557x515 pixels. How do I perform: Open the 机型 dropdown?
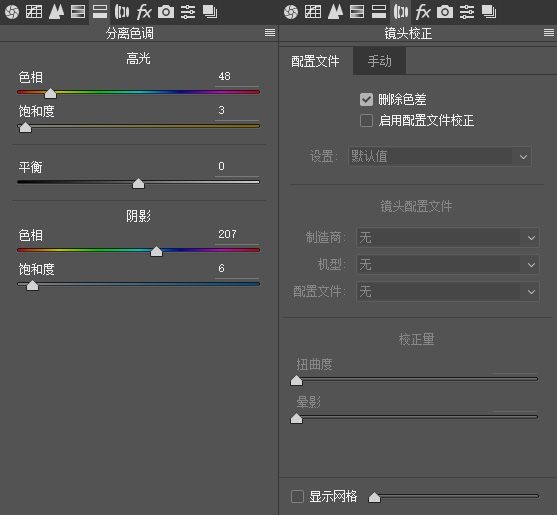448,265
